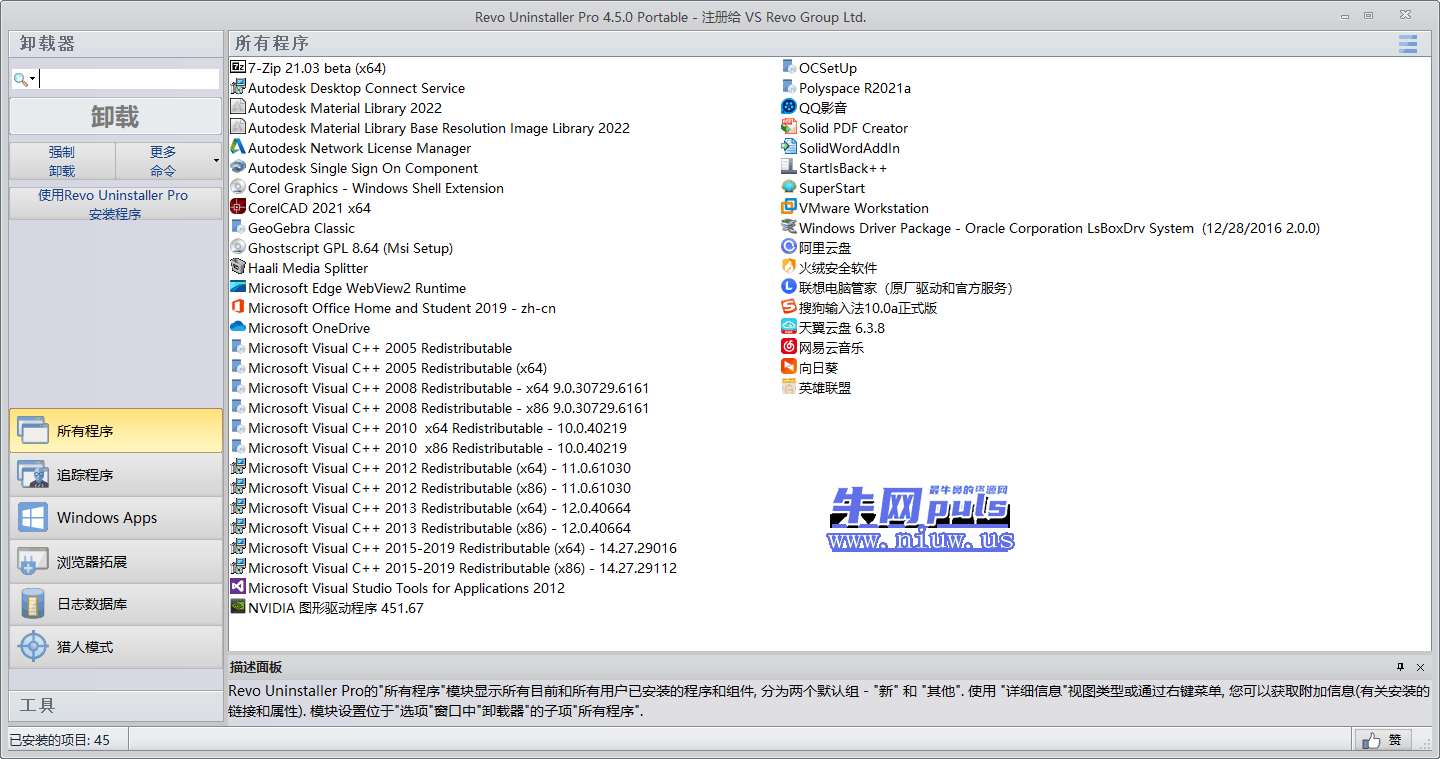Screen dimensions: 1440x759
Task: Click the 更多命令 button
Action: point(163,161)
